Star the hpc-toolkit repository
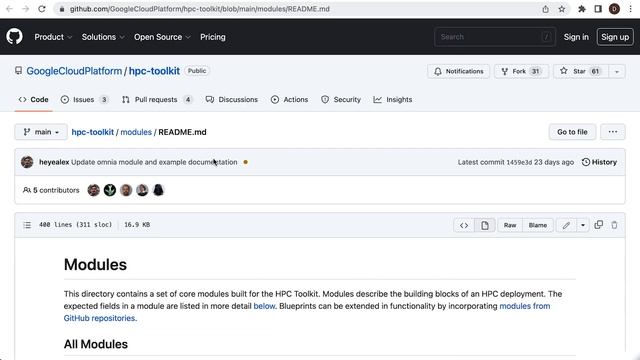Viewport: 640px width, 360px height. coord(581,71)
